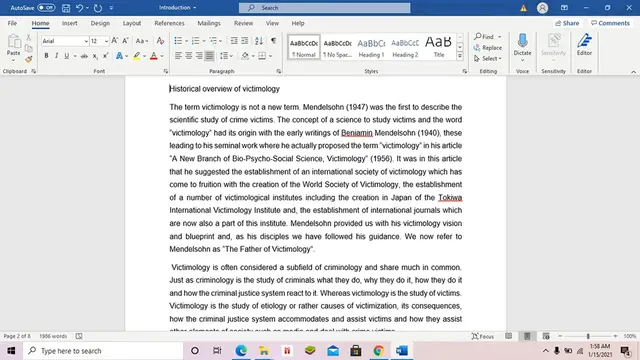Click Increase Indent icon
The image size is (640, 360).
coord(244,40)
